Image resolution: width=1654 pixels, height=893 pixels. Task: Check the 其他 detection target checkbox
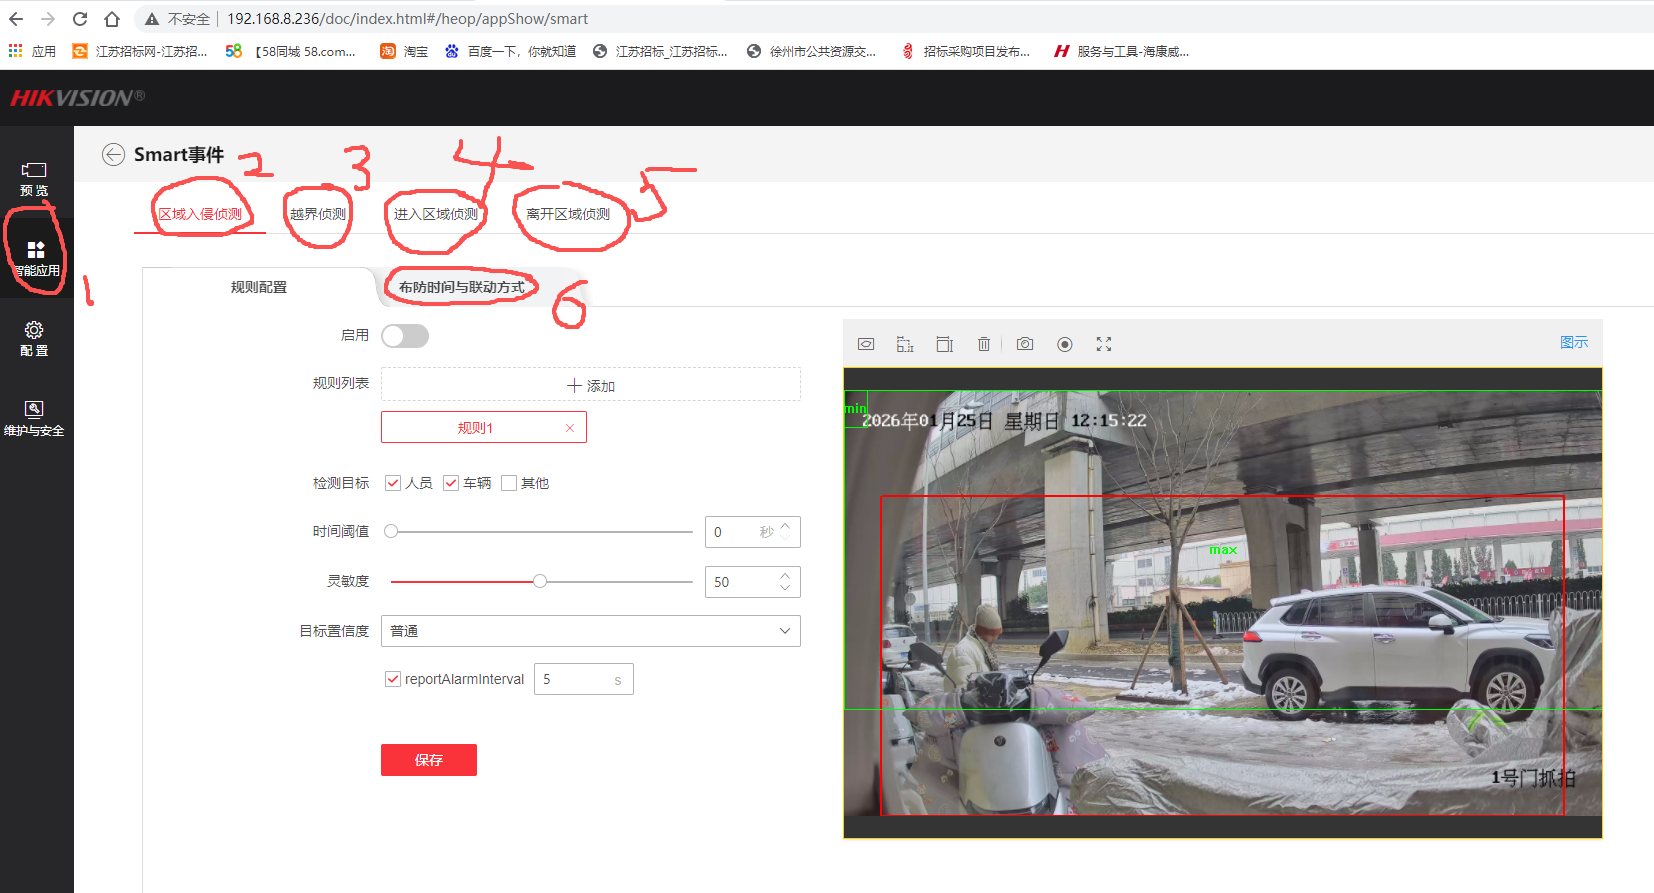coord(509,483)
